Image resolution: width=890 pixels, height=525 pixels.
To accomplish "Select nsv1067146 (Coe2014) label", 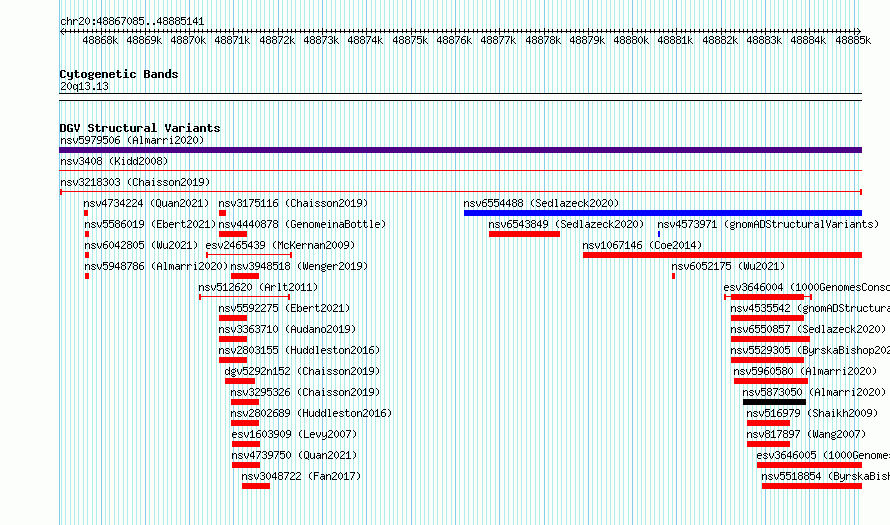I will click(642, 245).
